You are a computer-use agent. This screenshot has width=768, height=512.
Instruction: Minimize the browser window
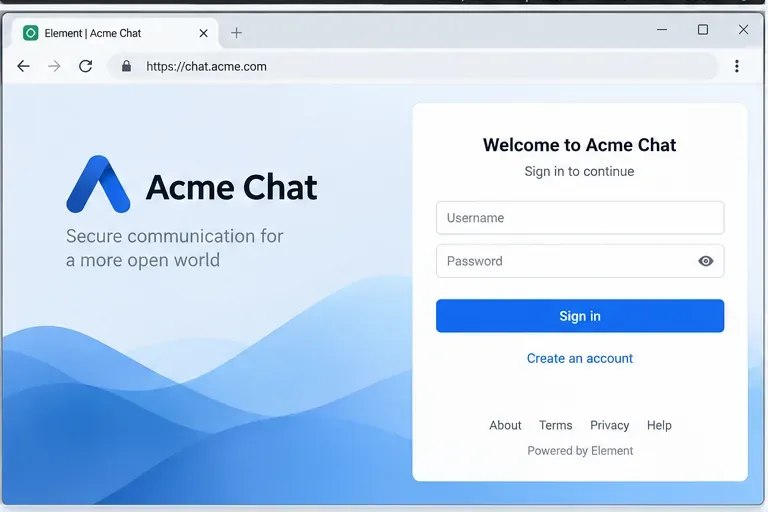662,30
